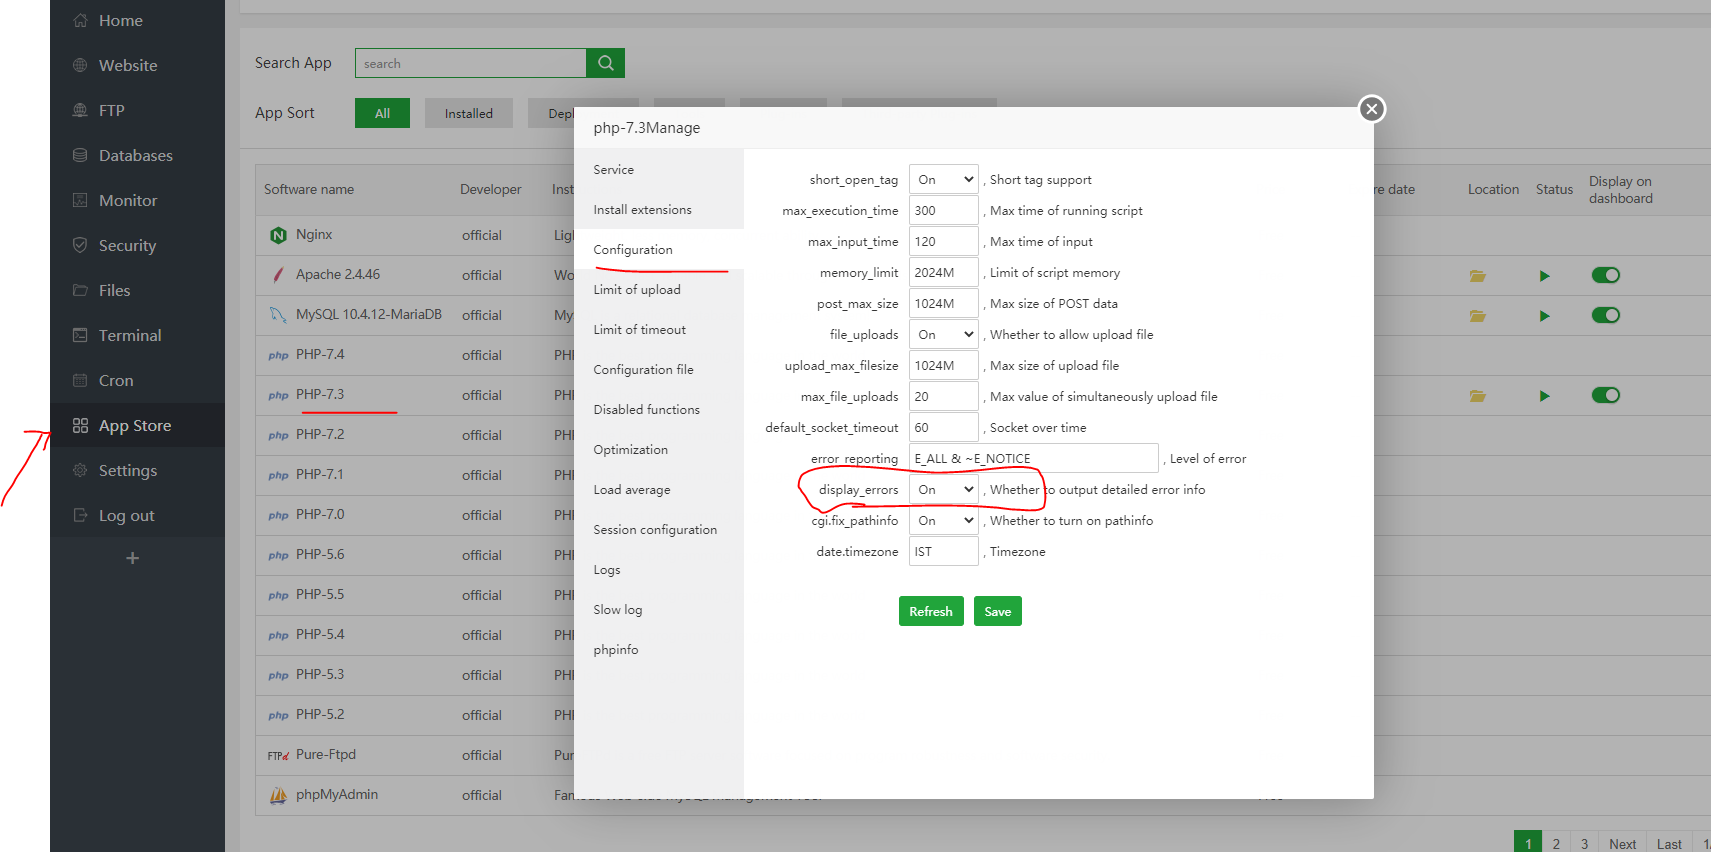Click the plus icon in sidebar

(x=132, y=558)
